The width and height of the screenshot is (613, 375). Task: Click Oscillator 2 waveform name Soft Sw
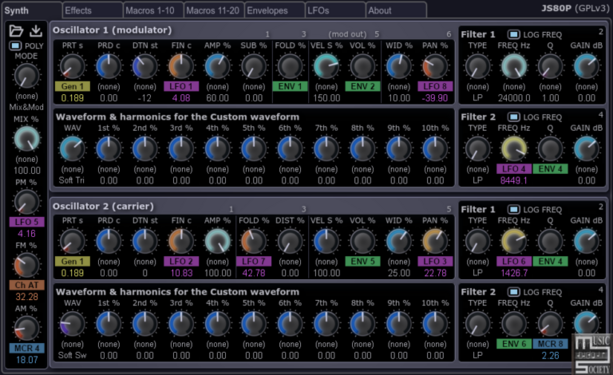(72, 355)
